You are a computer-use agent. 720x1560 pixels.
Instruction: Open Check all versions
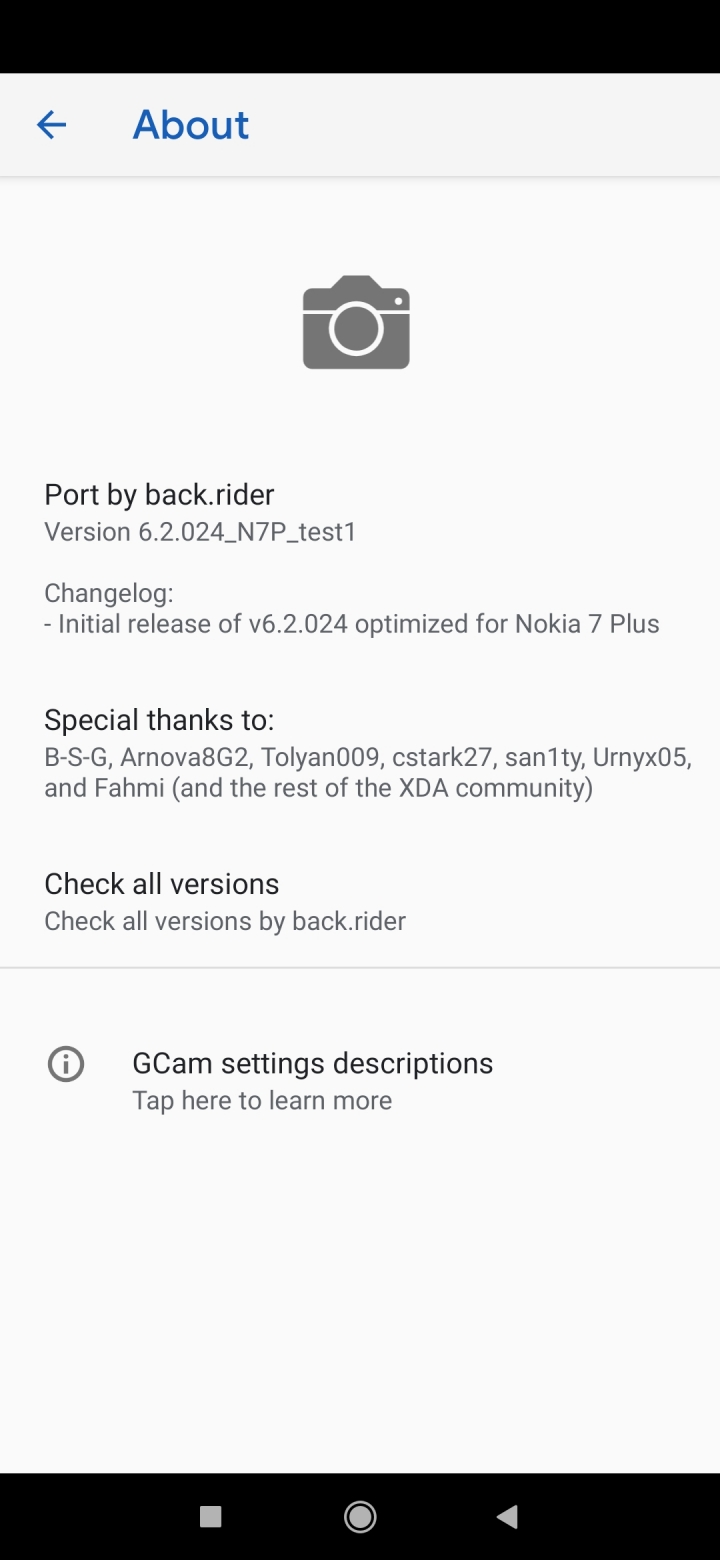(x=360, y=901)
